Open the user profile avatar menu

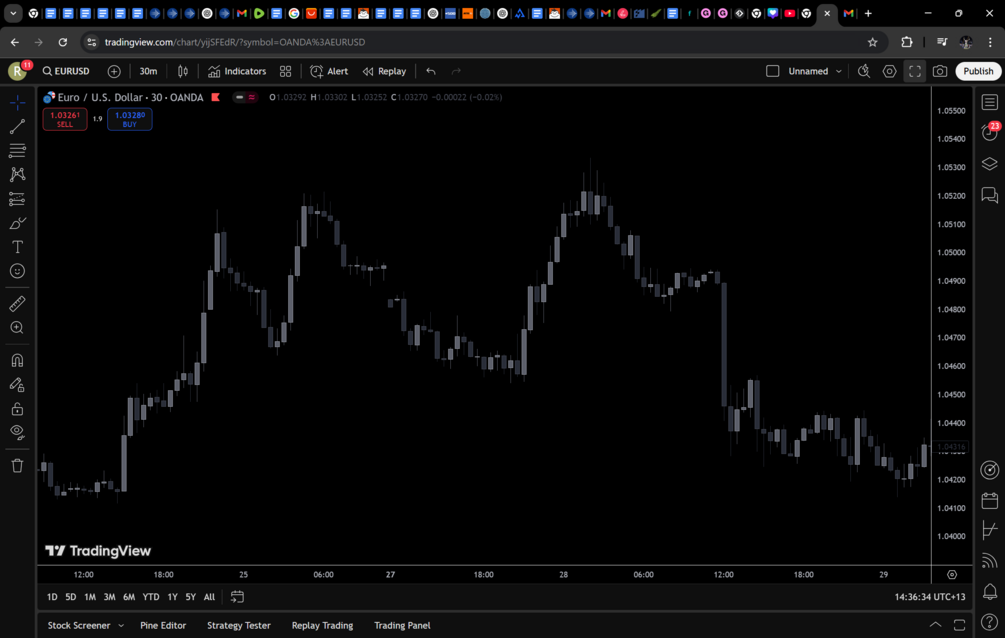click(17, 71)
